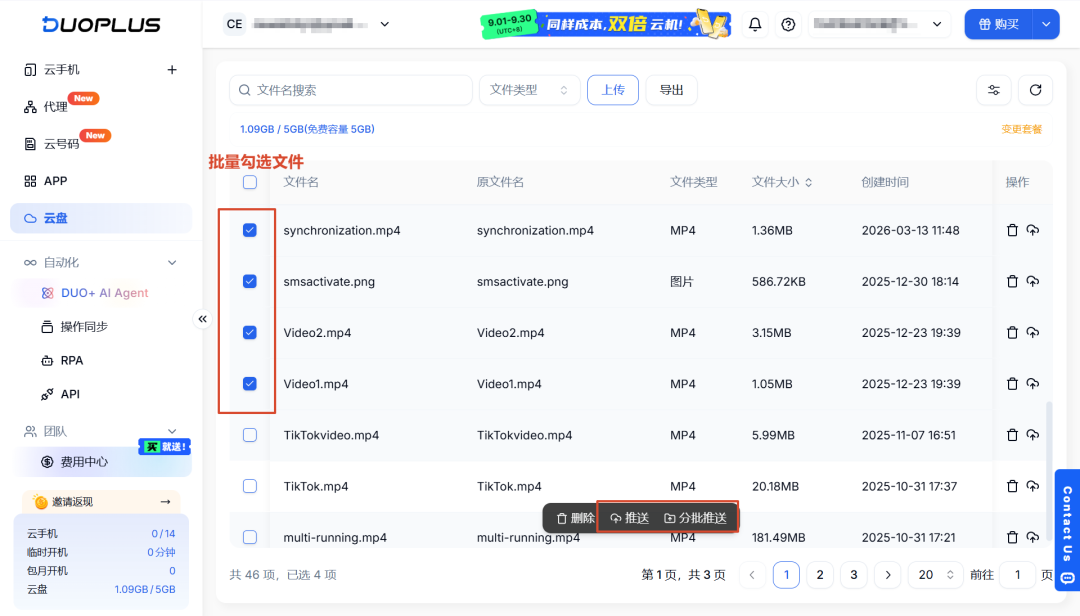Open the filter settings sliders icon
1080x616 pixels.
tap(994, 90)
